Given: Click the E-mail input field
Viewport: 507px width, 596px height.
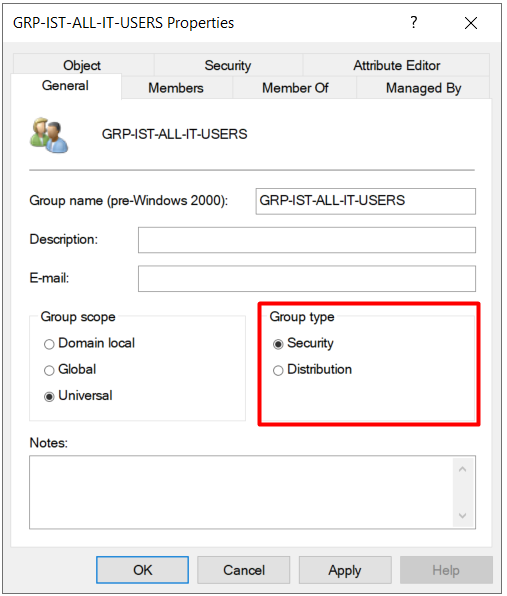Looking at the screenshot, I should click(307, 279).
